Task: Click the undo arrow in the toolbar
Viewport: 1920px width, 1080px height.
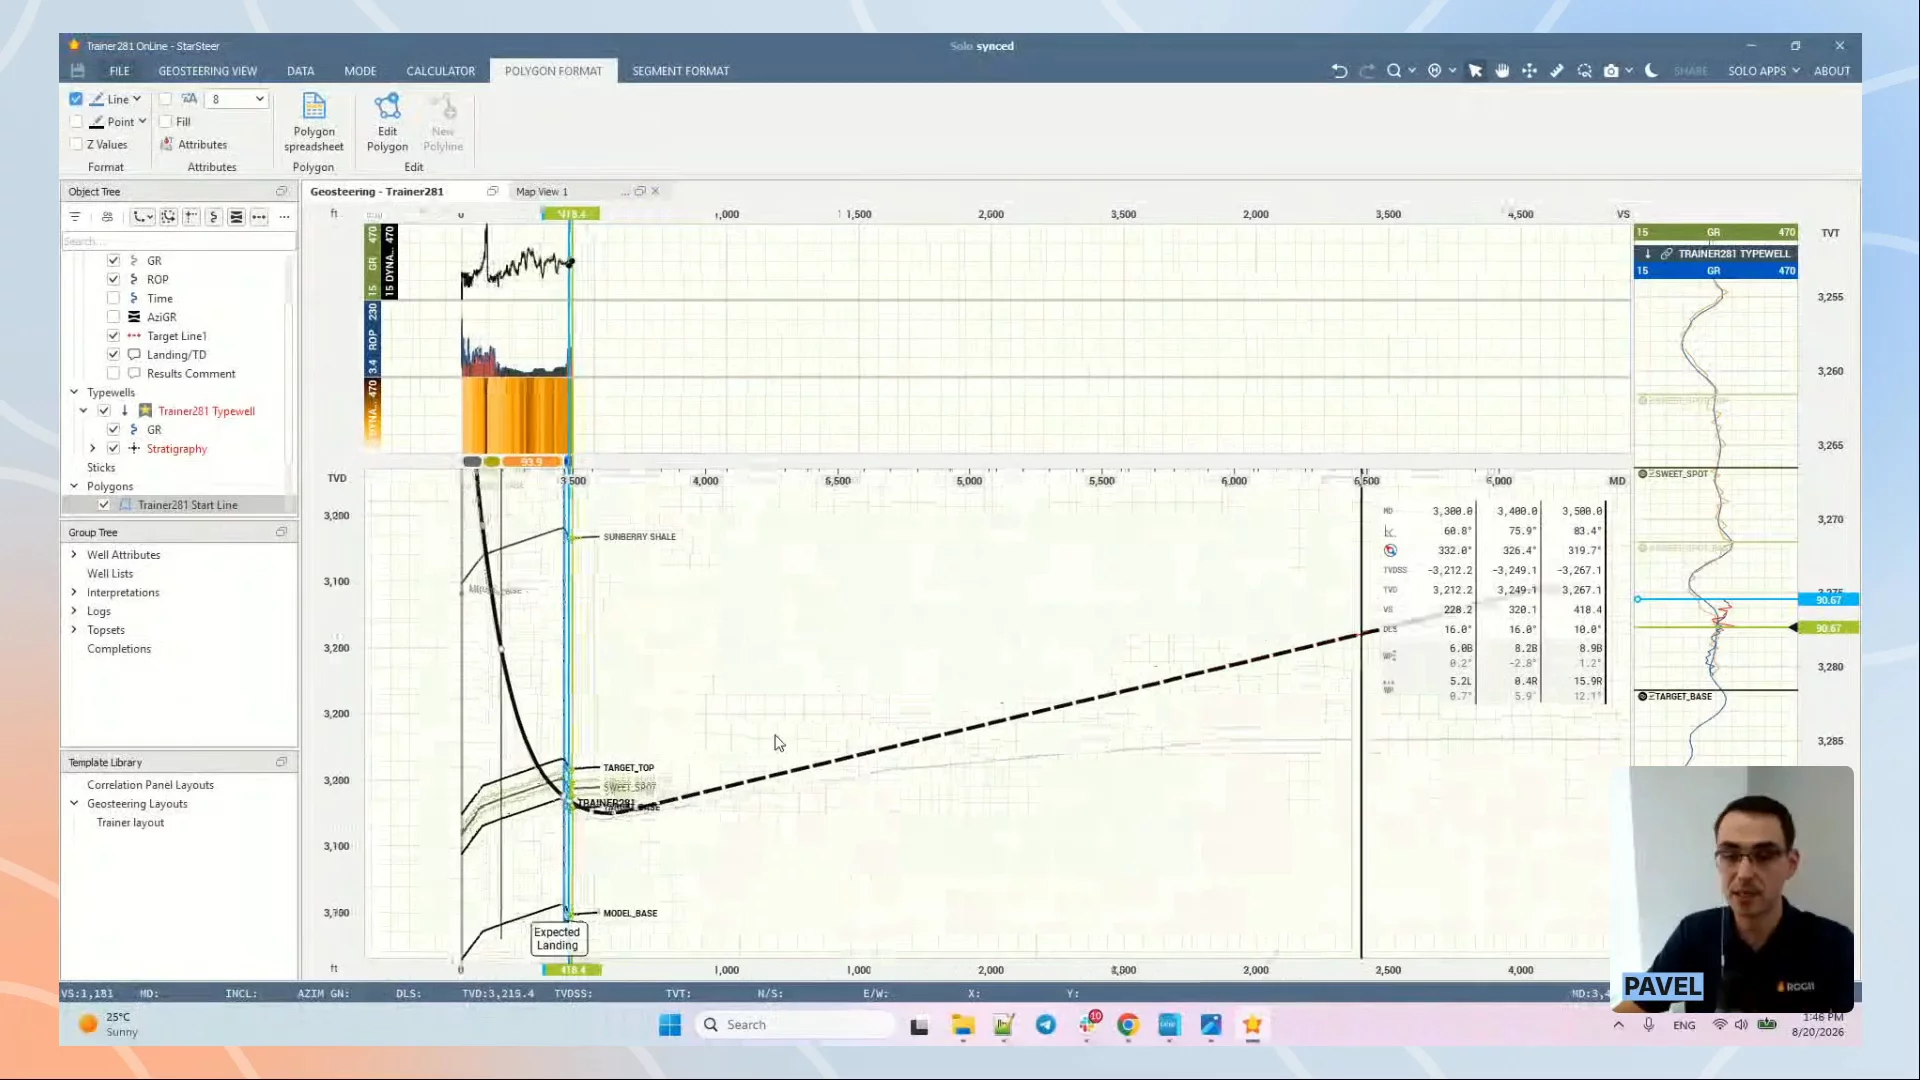Action: [1339, 71]
